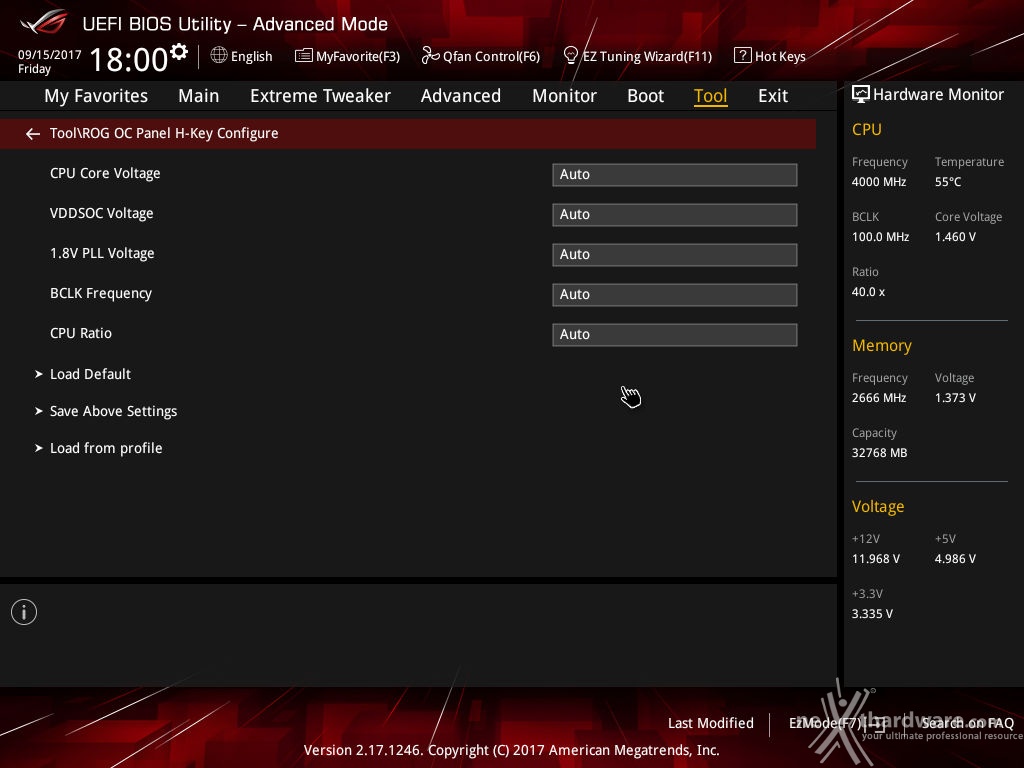Click the globe language icon

[x=219, y=56]
